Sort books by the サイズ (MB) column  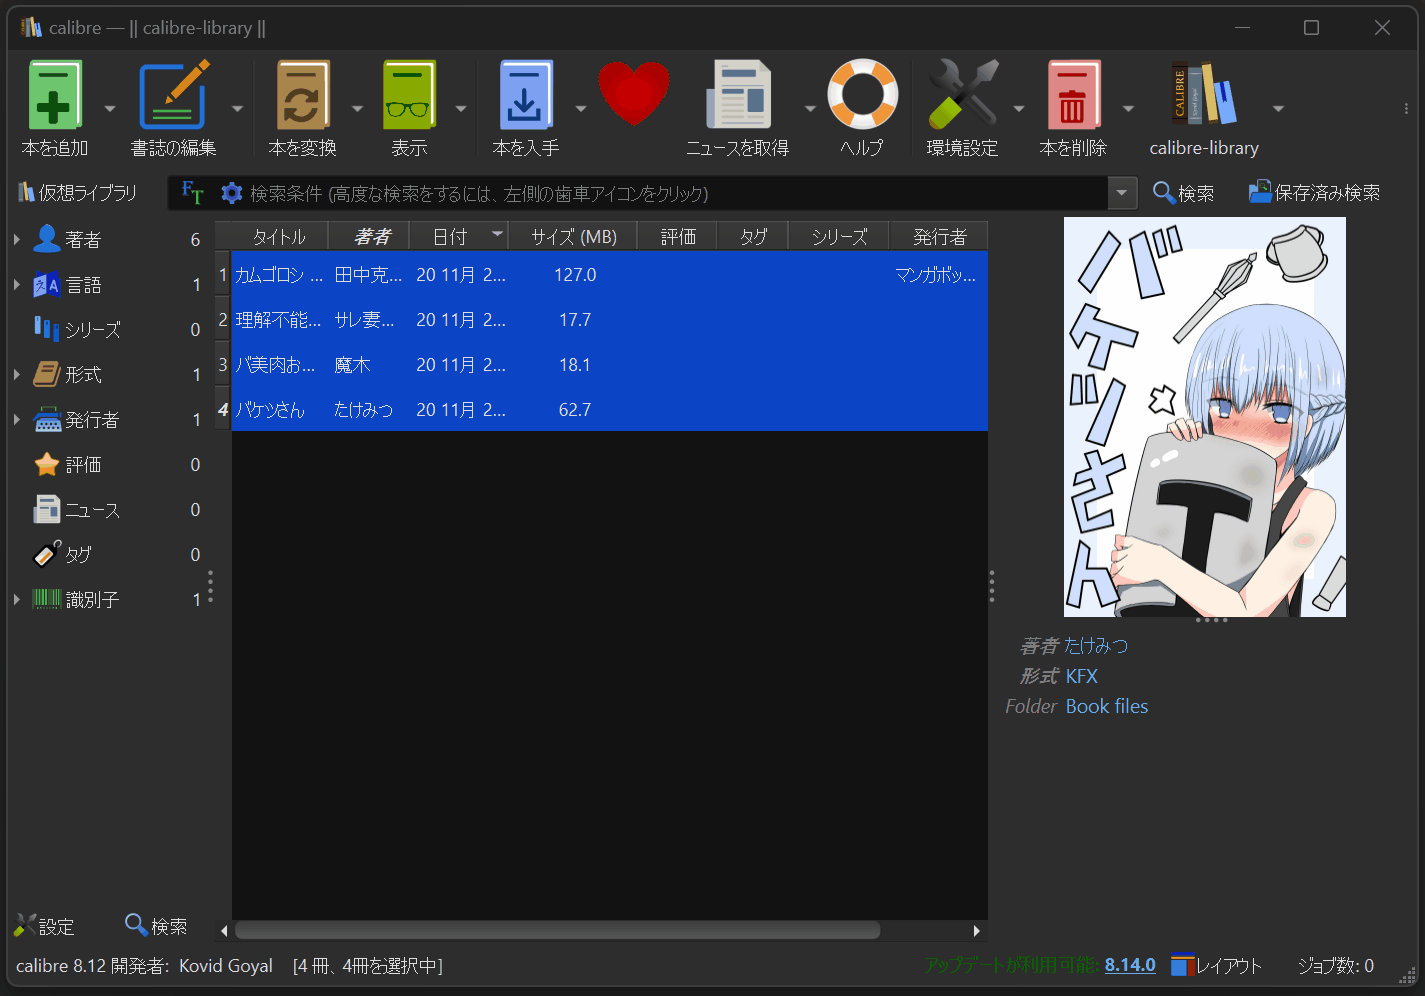coord(573,235)
